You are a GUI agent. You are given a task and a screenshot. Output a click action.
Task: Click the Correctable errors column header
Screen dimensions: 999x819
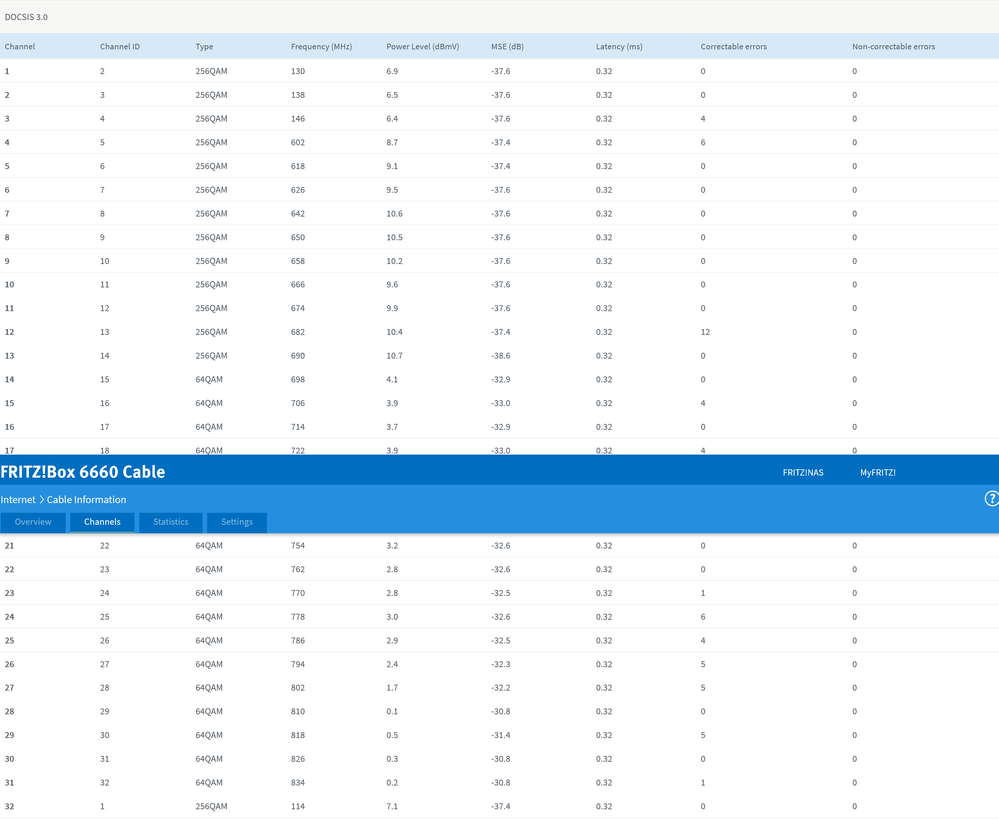coord(733,47)
